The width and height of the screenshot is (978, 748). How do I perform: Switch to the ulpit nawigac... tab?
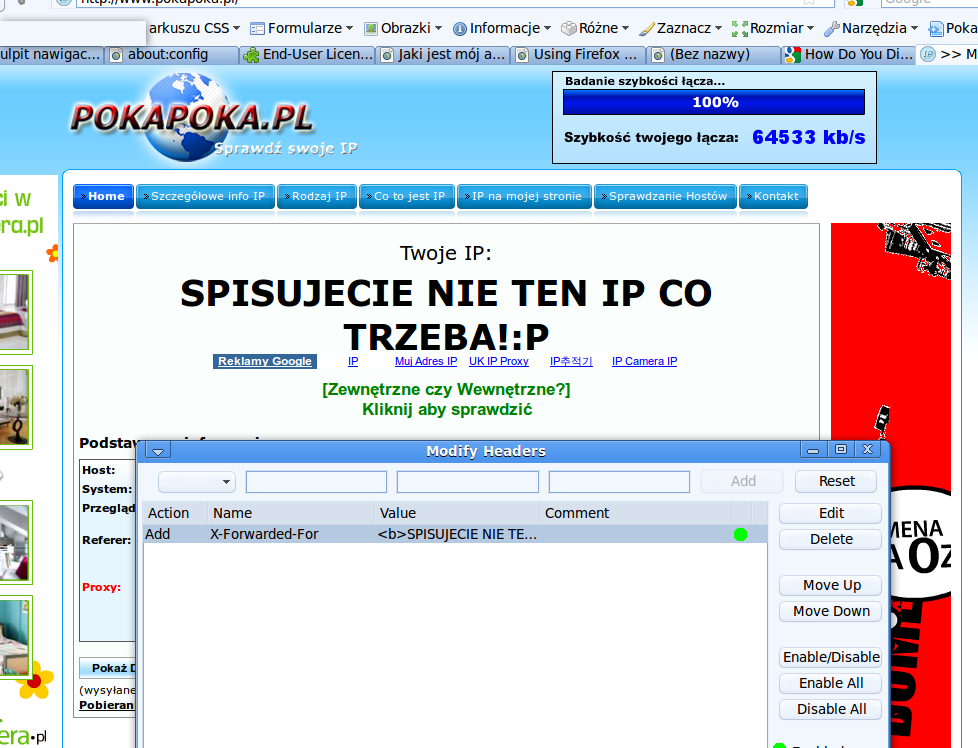coord(51,55)
